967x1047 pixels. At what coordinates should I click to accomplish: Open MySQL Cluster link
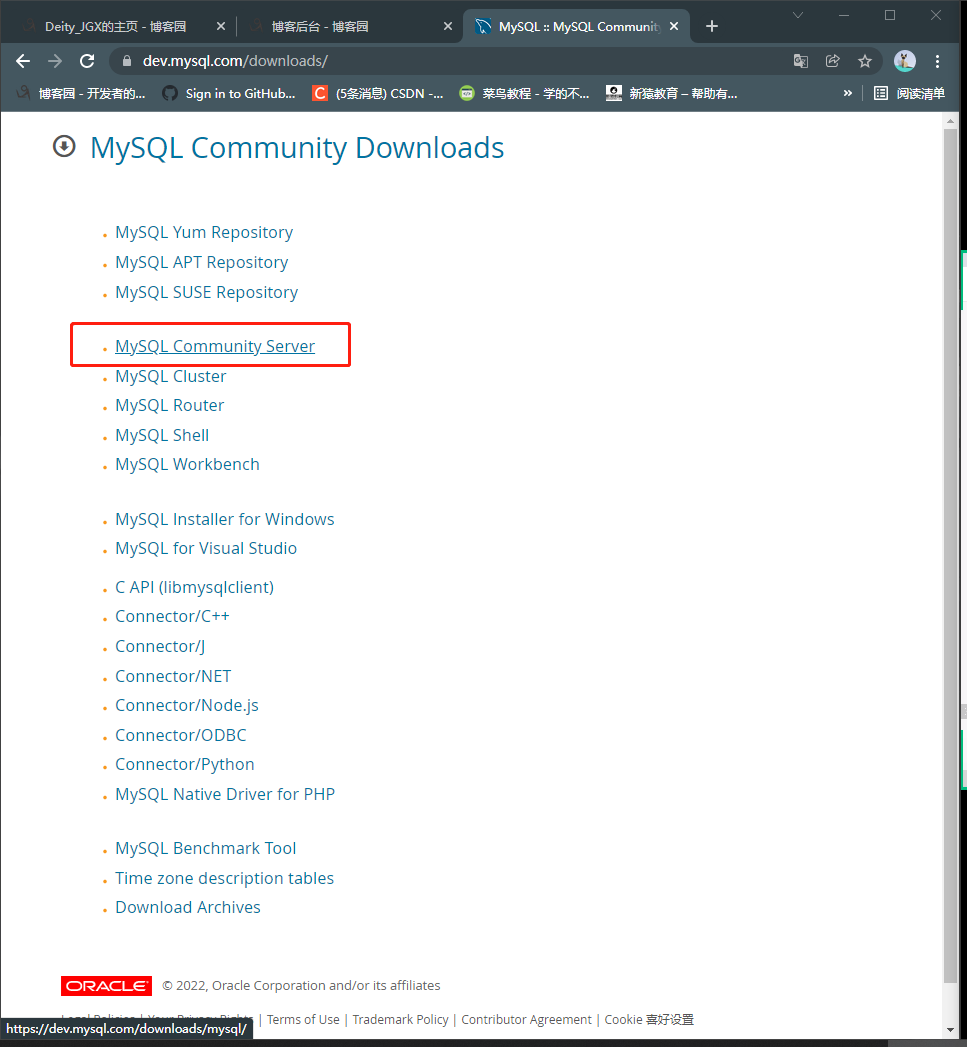[x=170, y=376]
